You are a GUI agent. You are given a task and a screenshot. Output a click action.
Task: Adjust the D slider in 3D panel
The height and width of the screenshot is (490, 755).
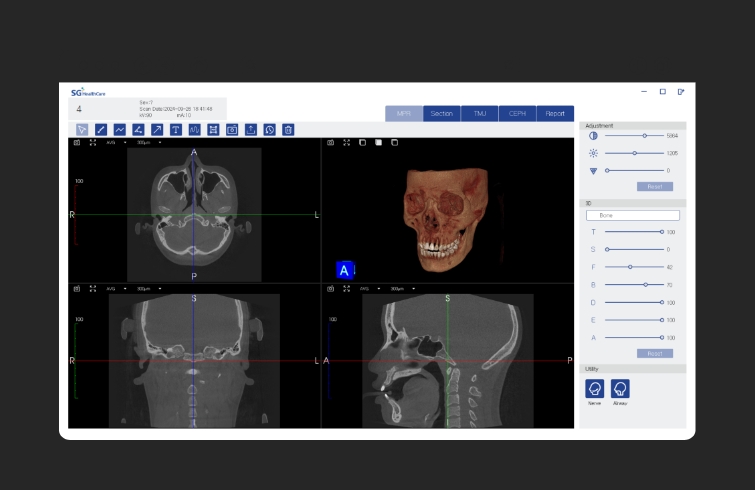point(634,302)
